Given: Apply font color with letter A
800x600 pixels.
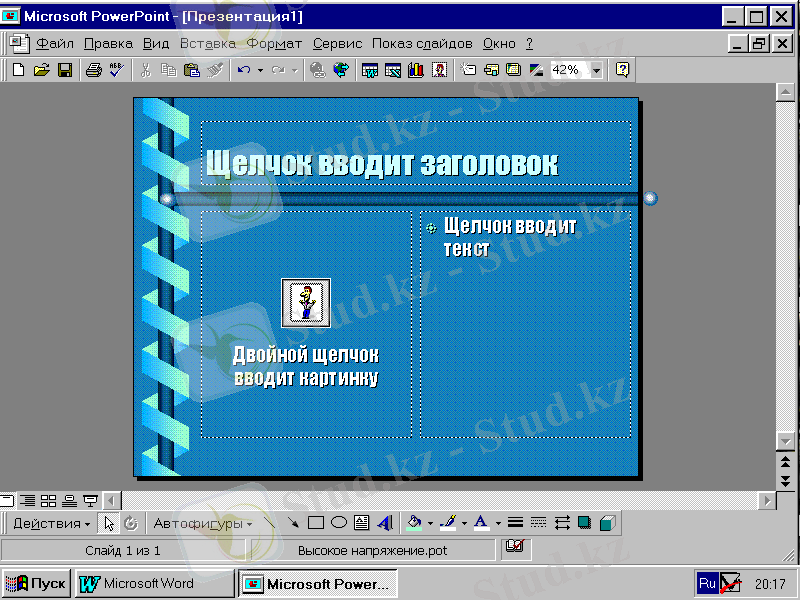Looking at the screenshot, I should click(x=481, y=523).
